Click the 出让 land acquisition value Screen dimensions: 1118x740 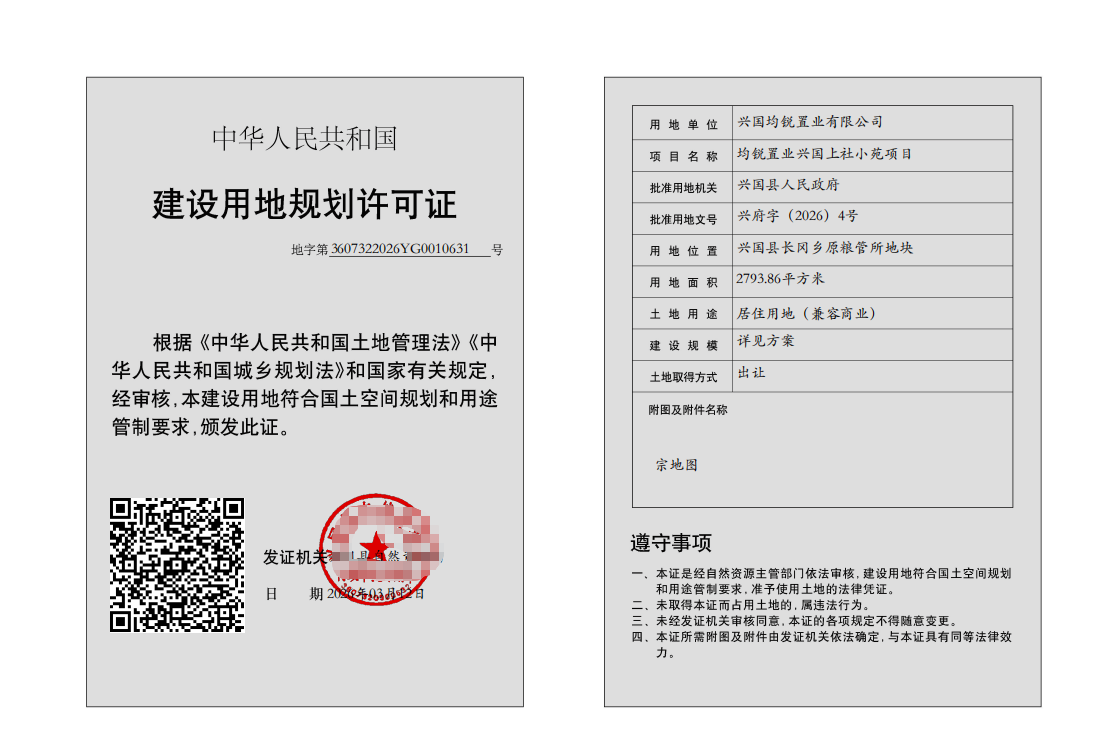click(751, 372)
